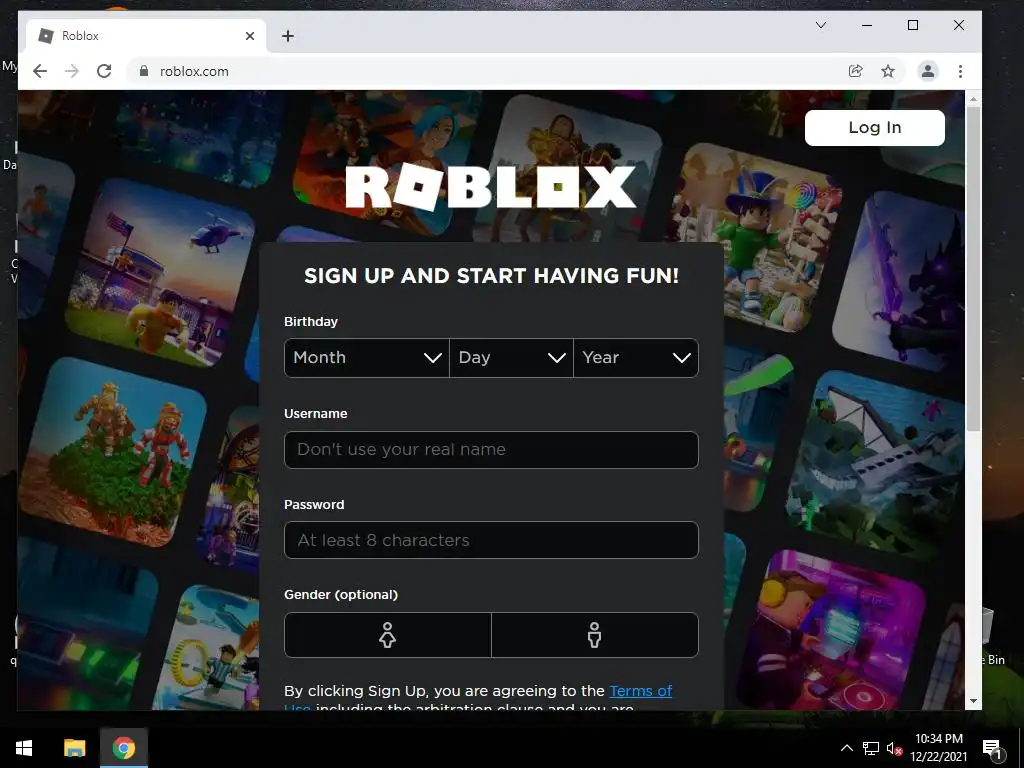Image resolution: width=1024 pixels, height=768 pixels.
Task: Reload the Roblox page
Action: tap(104, 71)
